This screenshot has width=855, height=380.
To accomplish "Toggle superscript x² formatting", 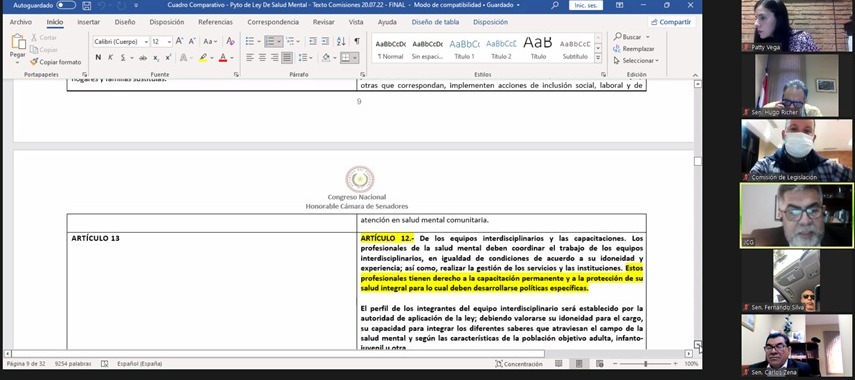I will tap(168, 57).
